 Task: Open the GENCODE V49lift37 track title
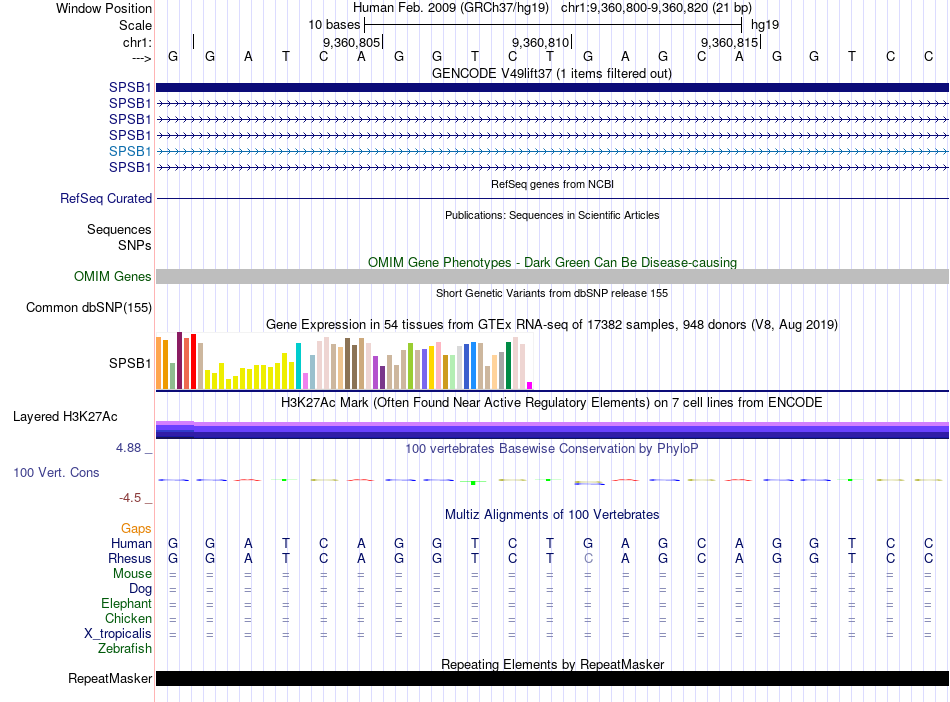[x=551, y=73]
